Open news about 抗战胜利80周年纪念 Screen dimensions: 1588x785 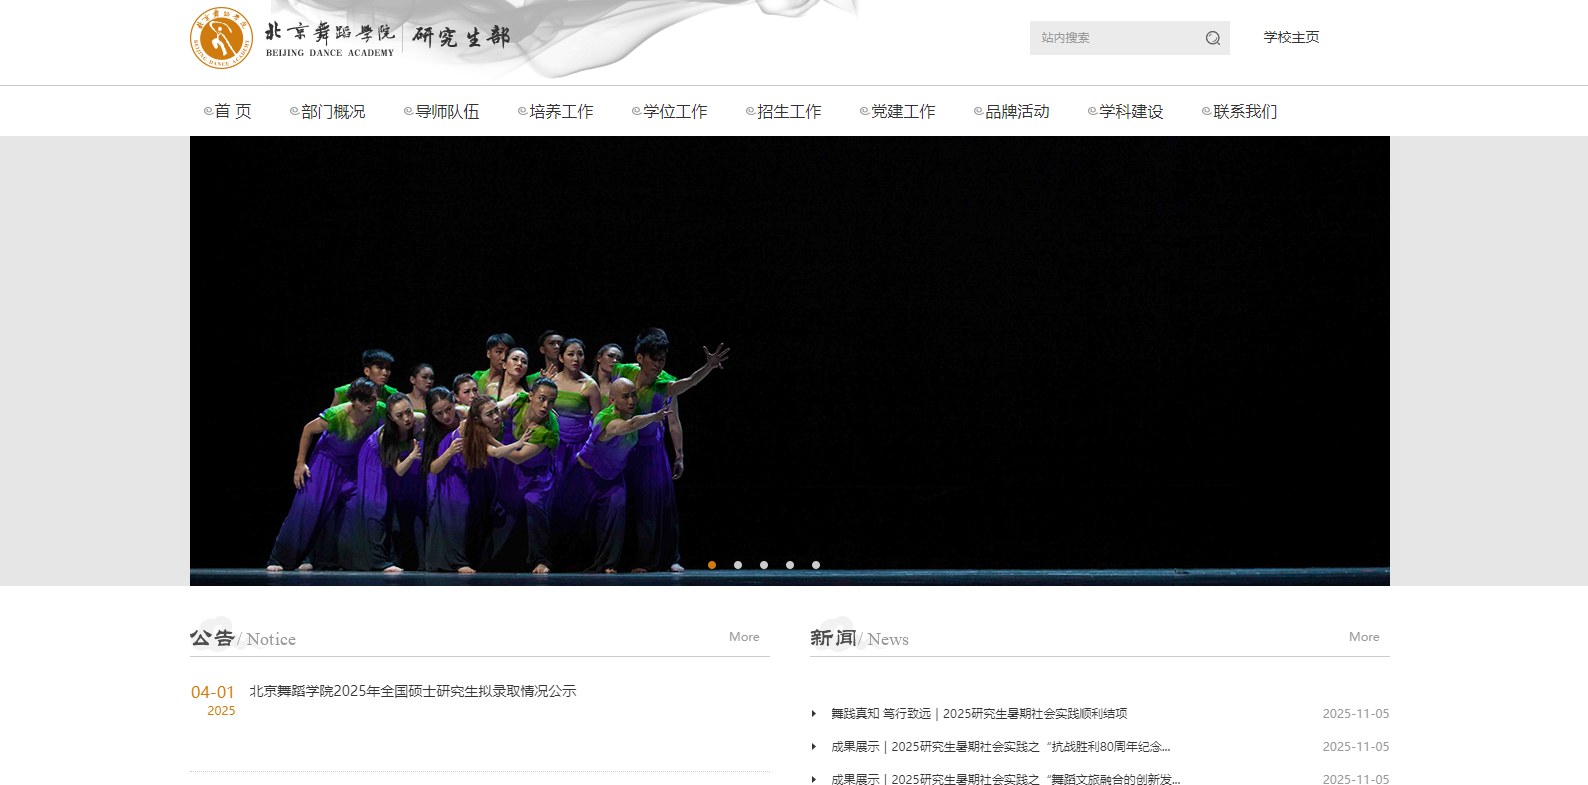point(1001,747)
